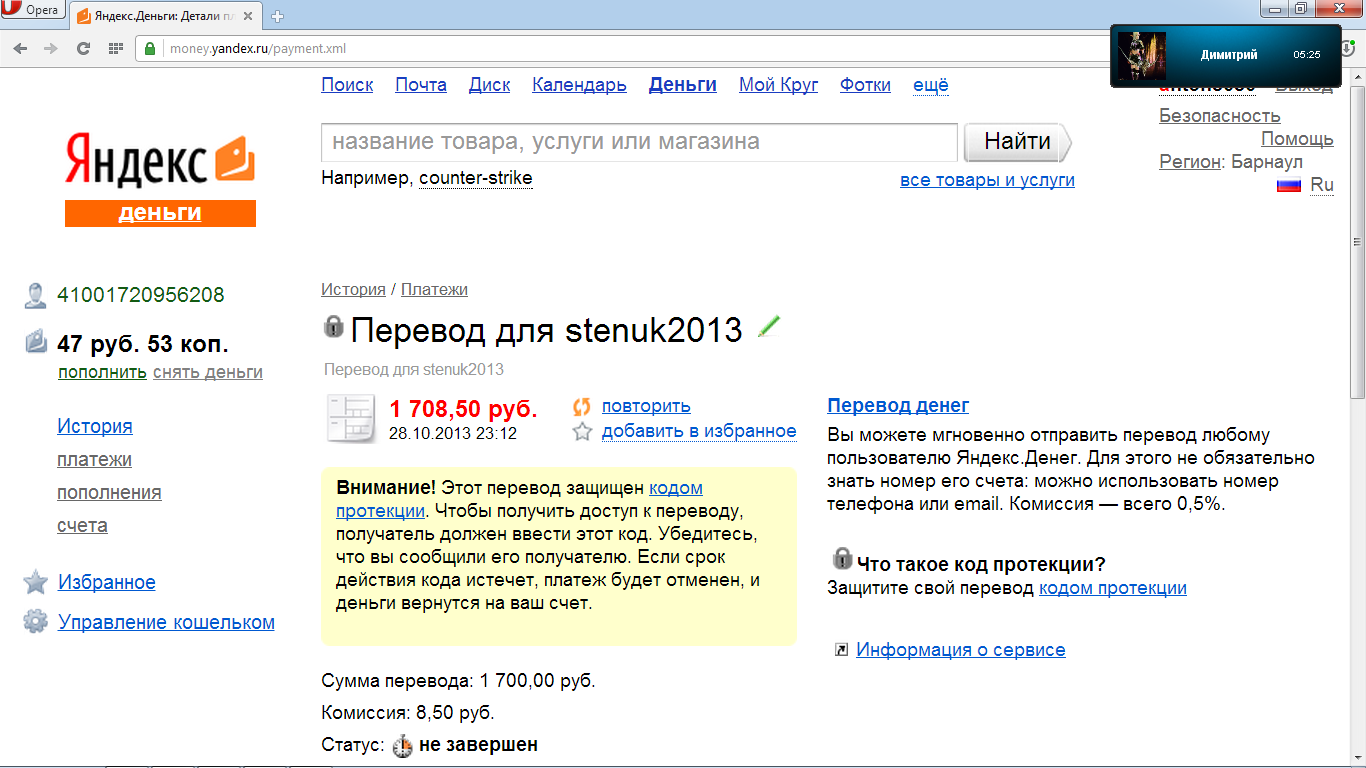The image size is (1366, 768).
Task: Expand the ещё services menu
Action: tap(931, 85)
